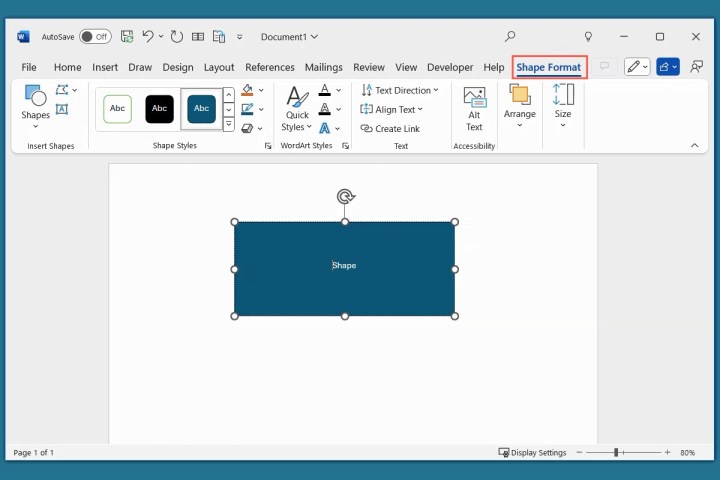Click the zoom slider in status bar
The image size is (720, 480).
(x=616, y=453)
